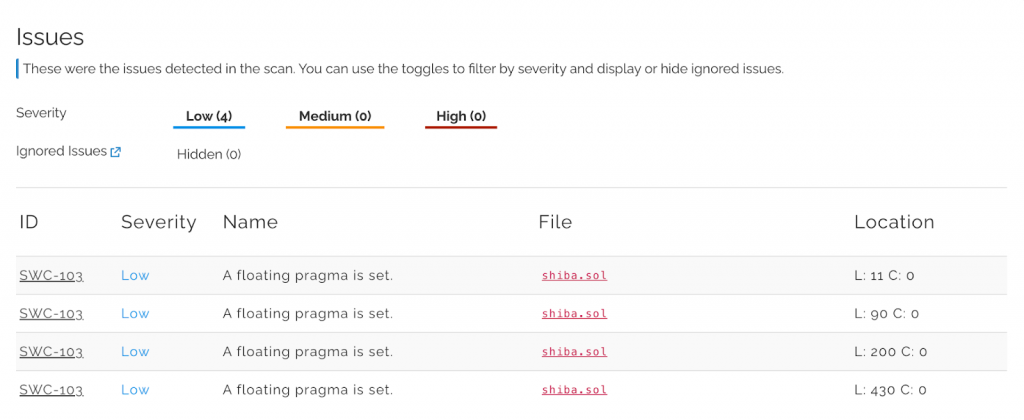Open shiba.sol file link in first row
The image size is (1024, 420).
click(574, 276)
